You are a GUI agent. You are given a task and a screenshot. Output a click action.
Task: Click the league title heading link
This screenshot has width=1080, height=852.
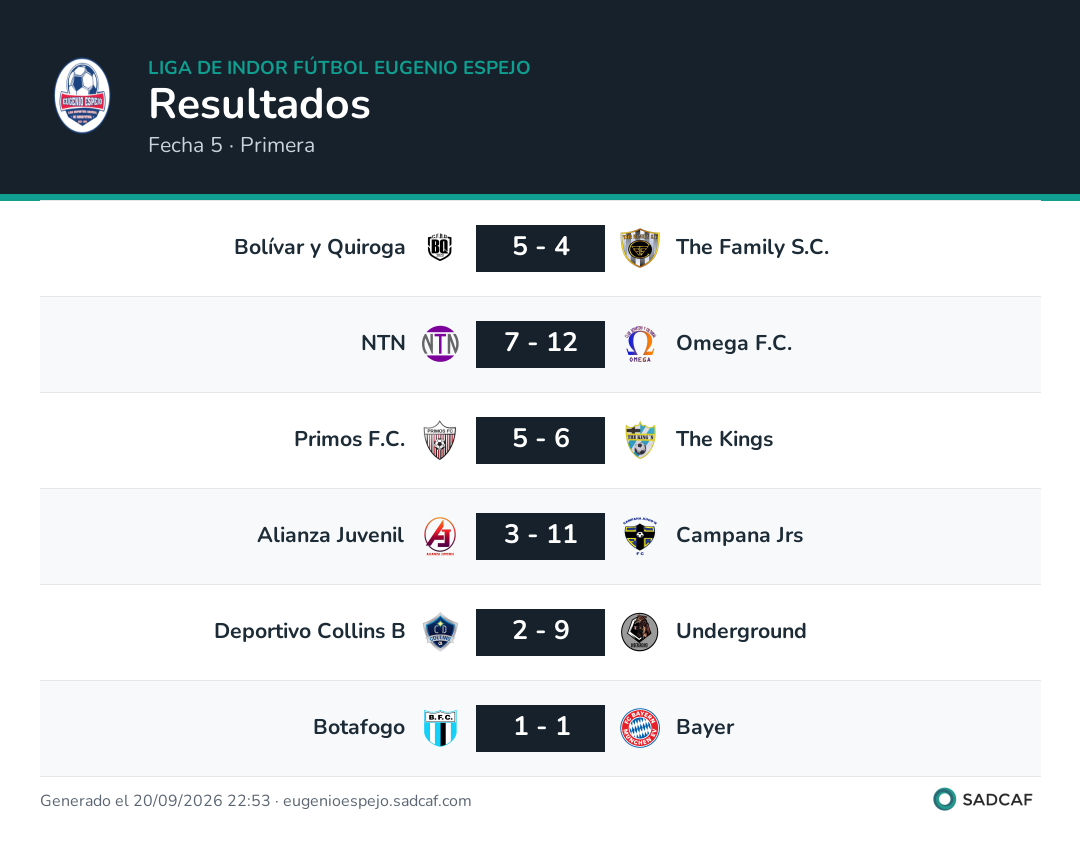340,67
